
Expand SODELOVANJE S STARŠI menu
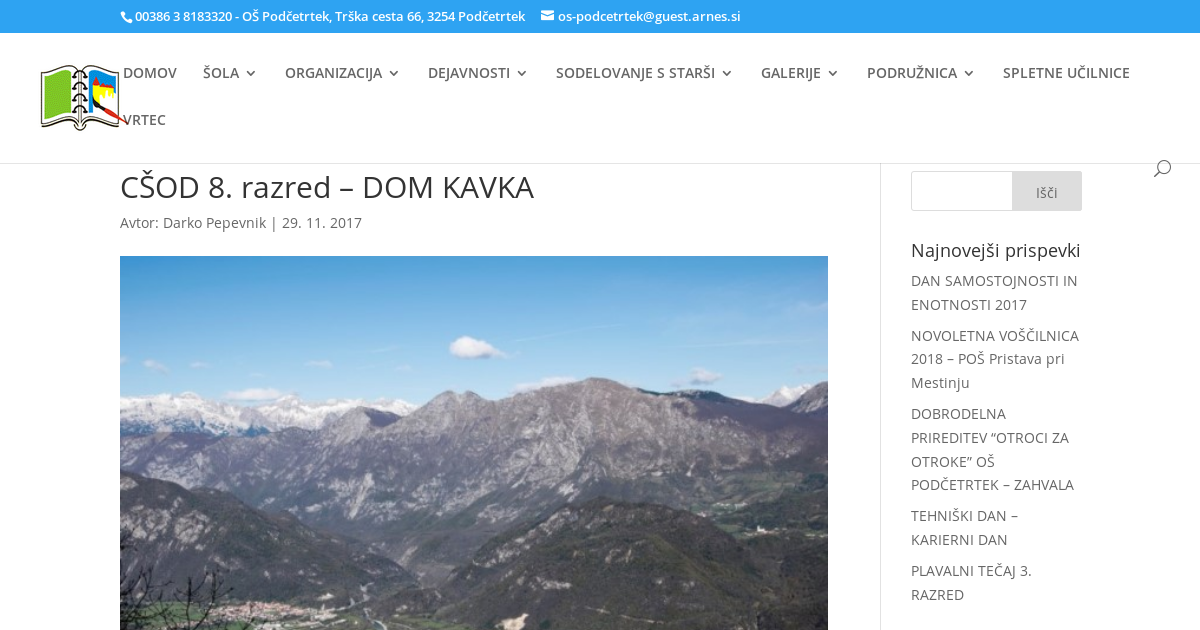(643, 73)
